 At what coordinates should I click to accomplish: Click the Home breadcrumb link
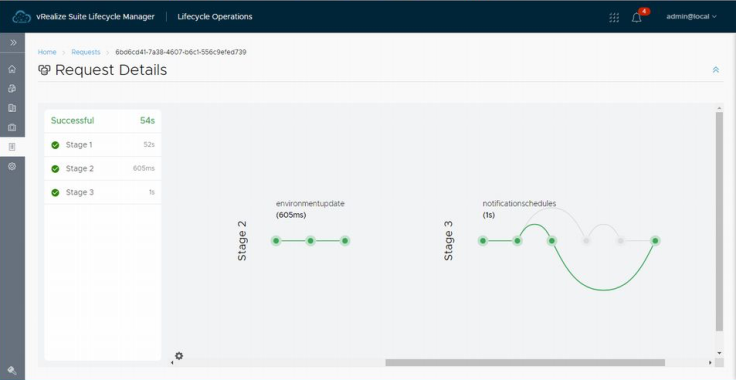(x=47, y=52)
